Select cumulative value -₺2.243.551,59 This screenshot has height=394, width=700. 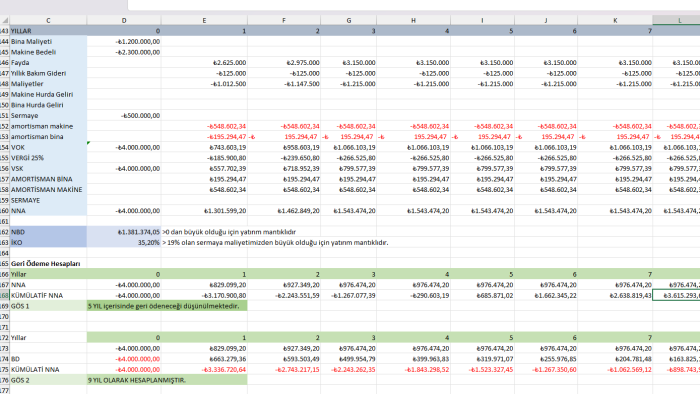[x=284, y=295]
